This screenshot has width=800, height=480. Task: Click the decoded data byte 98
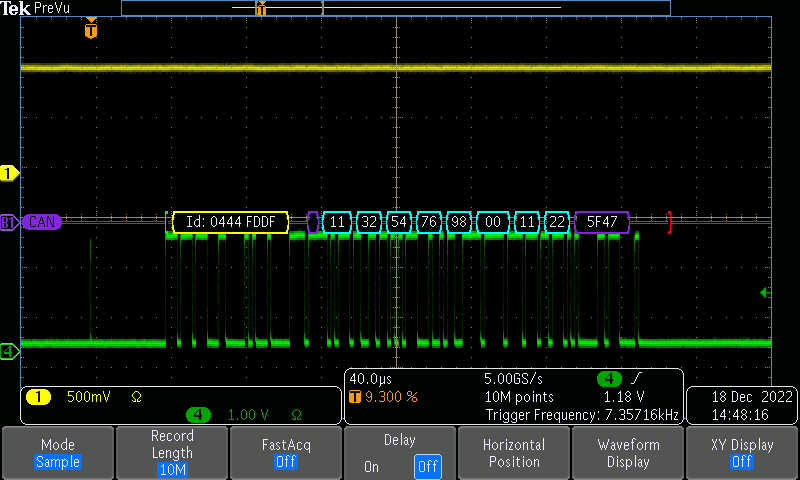click(459, 222)
